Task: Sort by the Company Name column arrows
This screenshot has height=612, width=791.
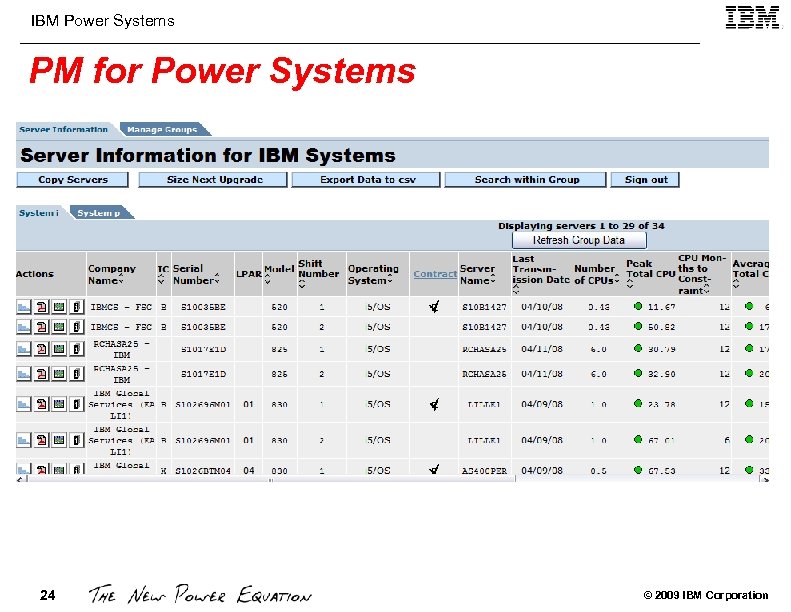Action: pos(121,281)
